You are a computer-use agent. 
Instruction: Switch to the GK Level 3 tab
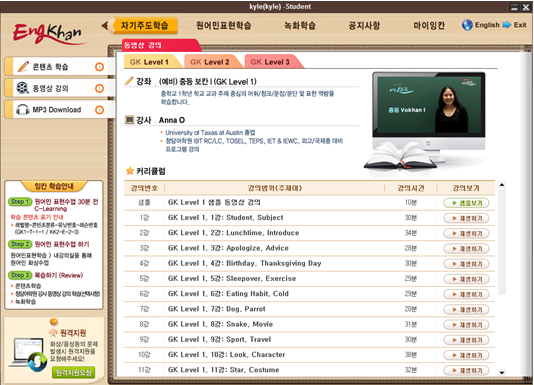[x=271, y=62]
